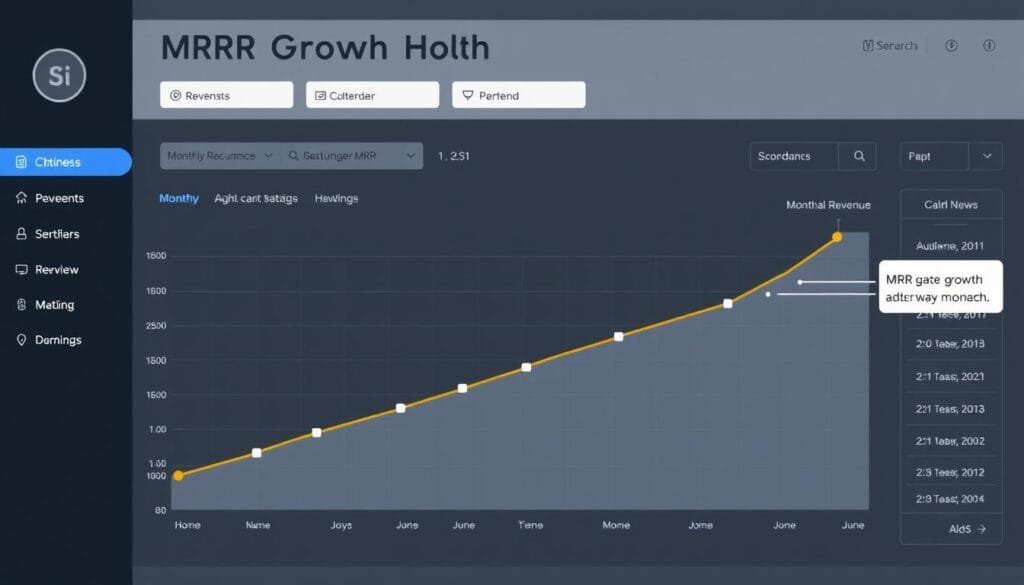The width and height of the screenshot is (1024, 585).
Task: Switch to the Monthy tab
Action: 179,199
